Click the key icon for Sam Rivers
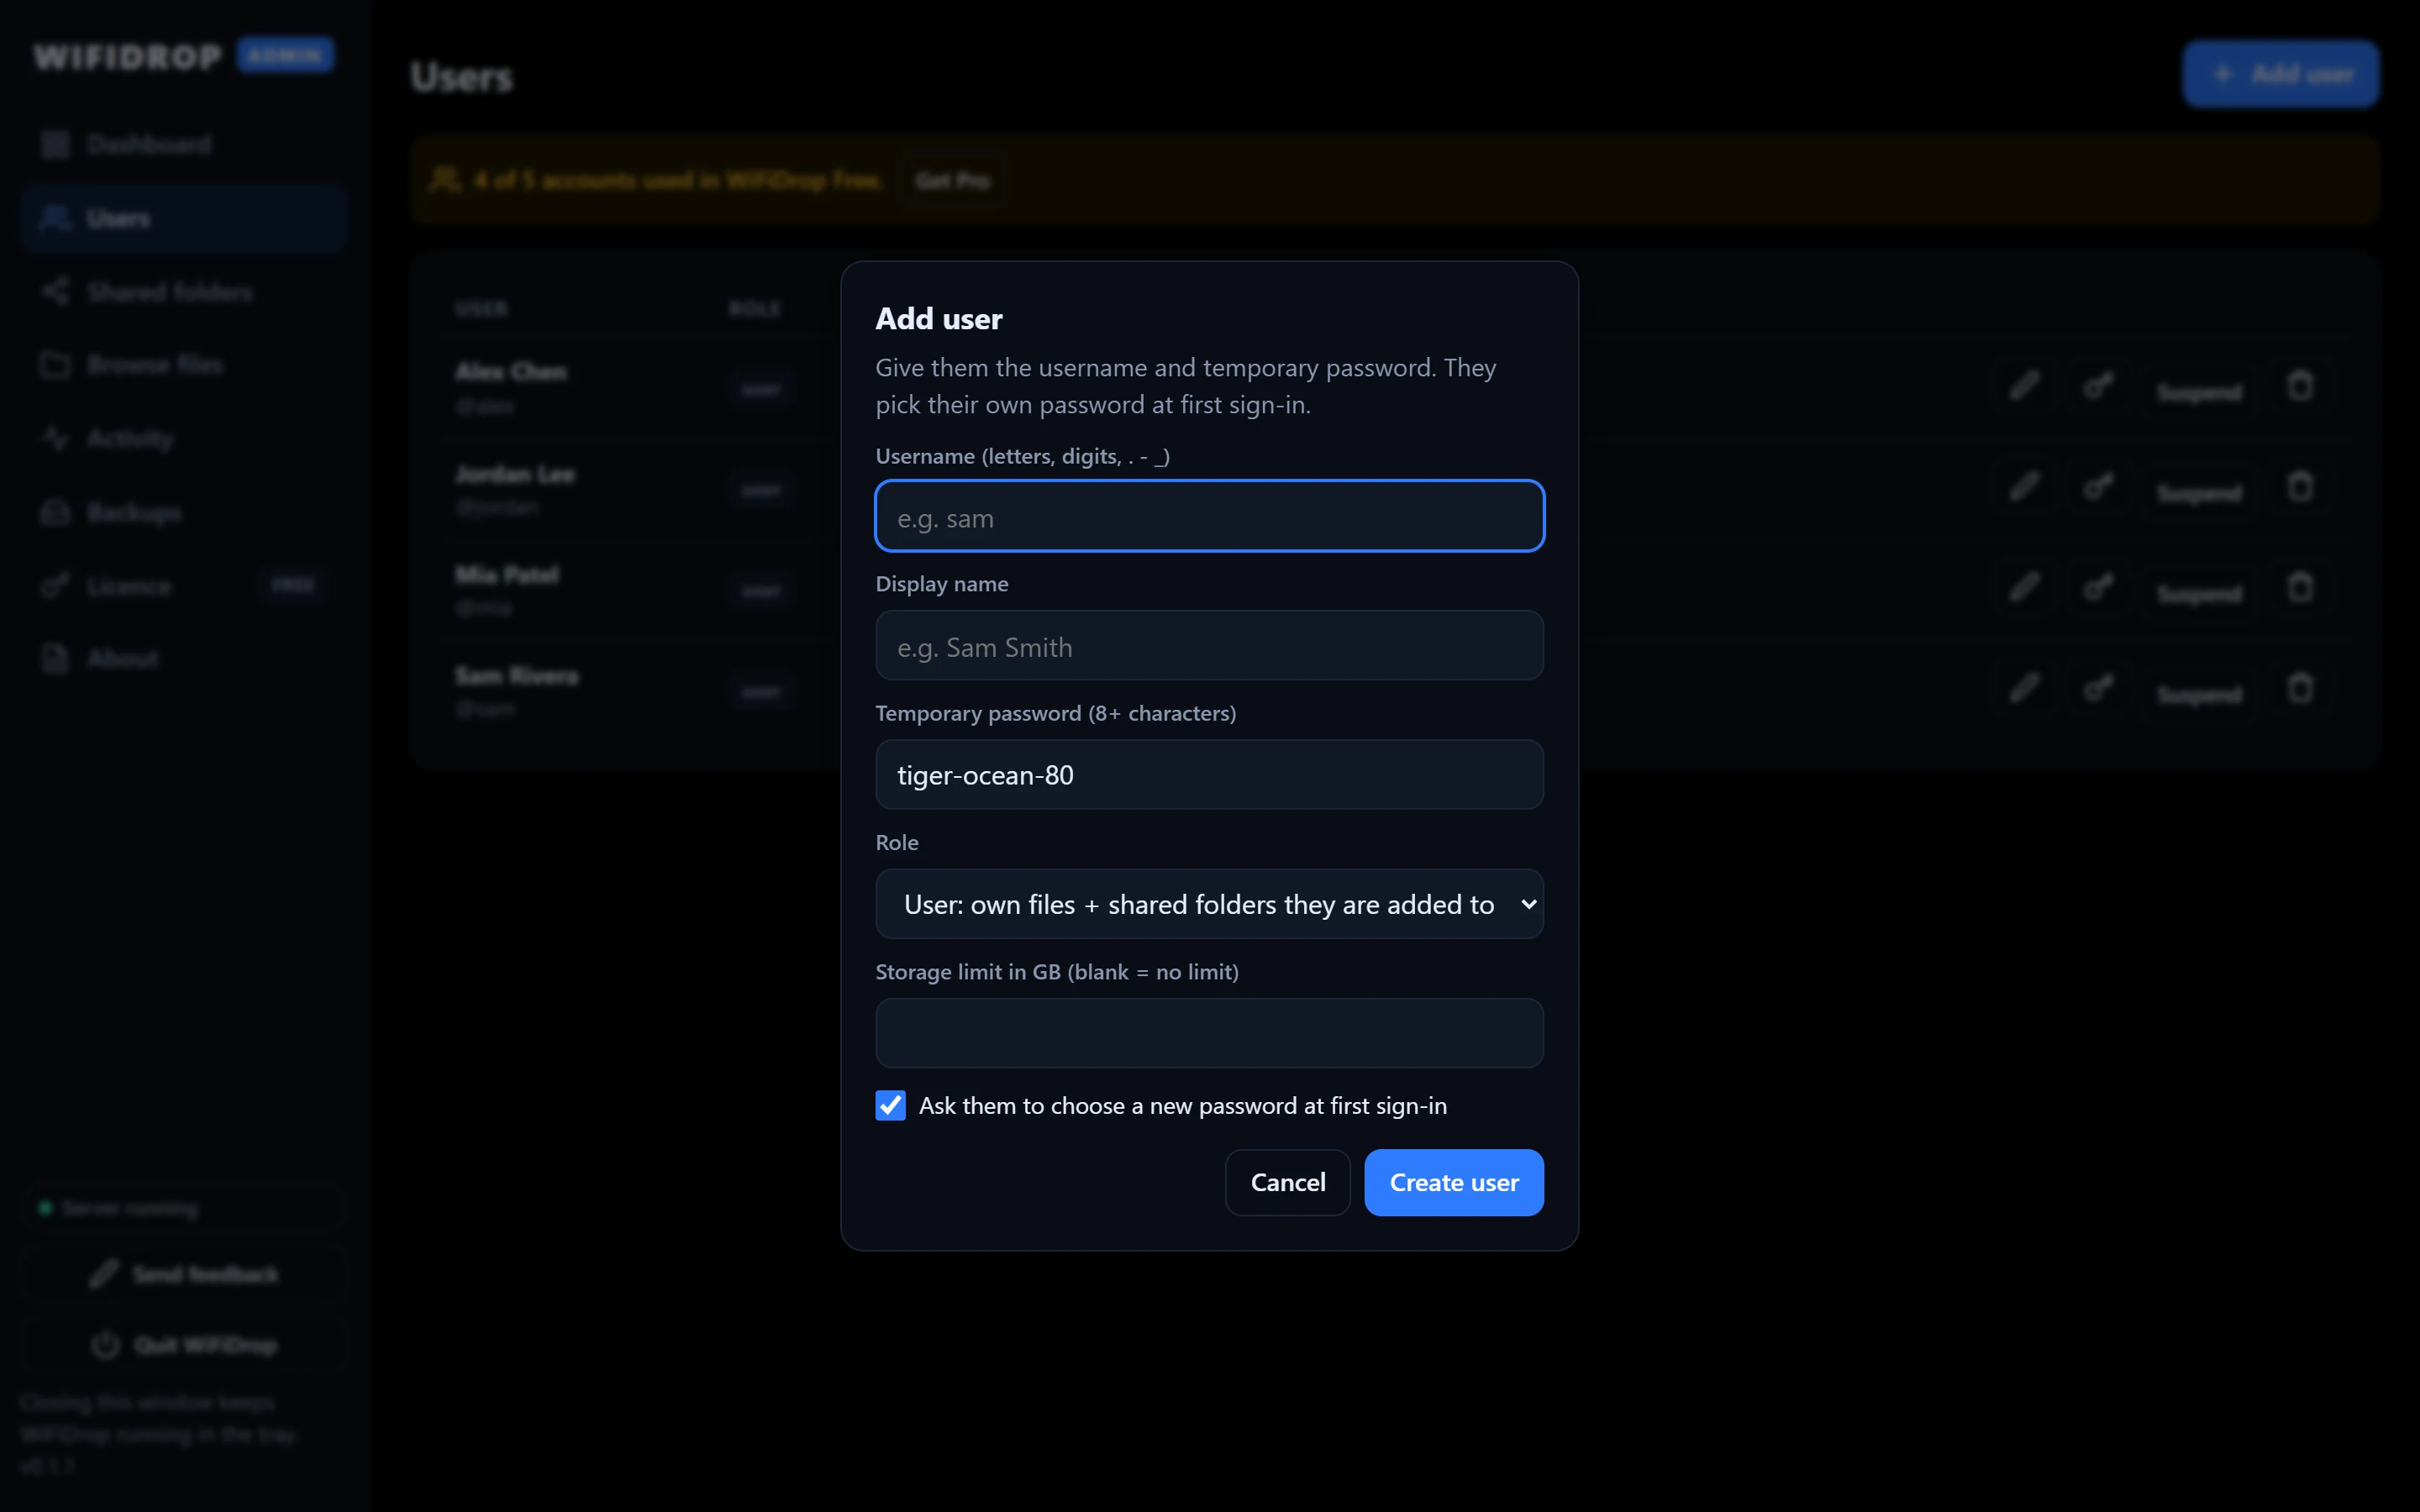Image resolution: width=2420 pixels, height=1512 pixels. click(2098, 688)
